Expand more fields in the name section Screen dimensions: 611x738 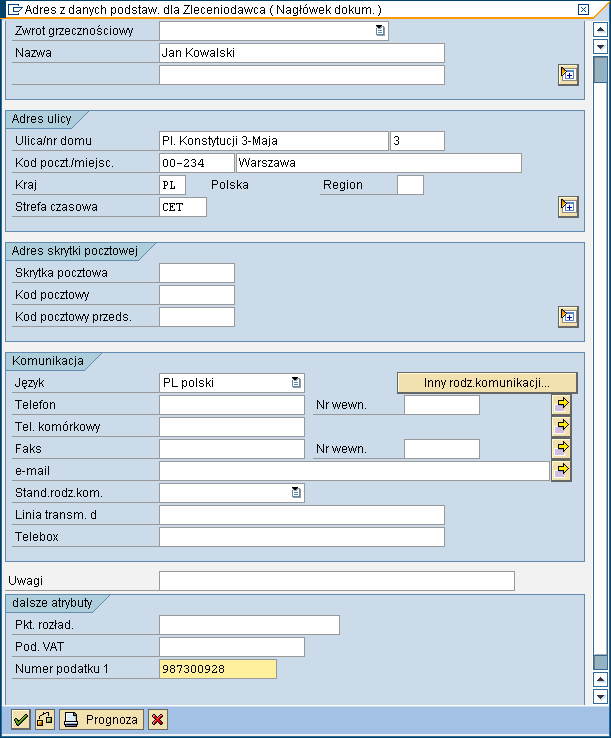click(x=568, y=75)
